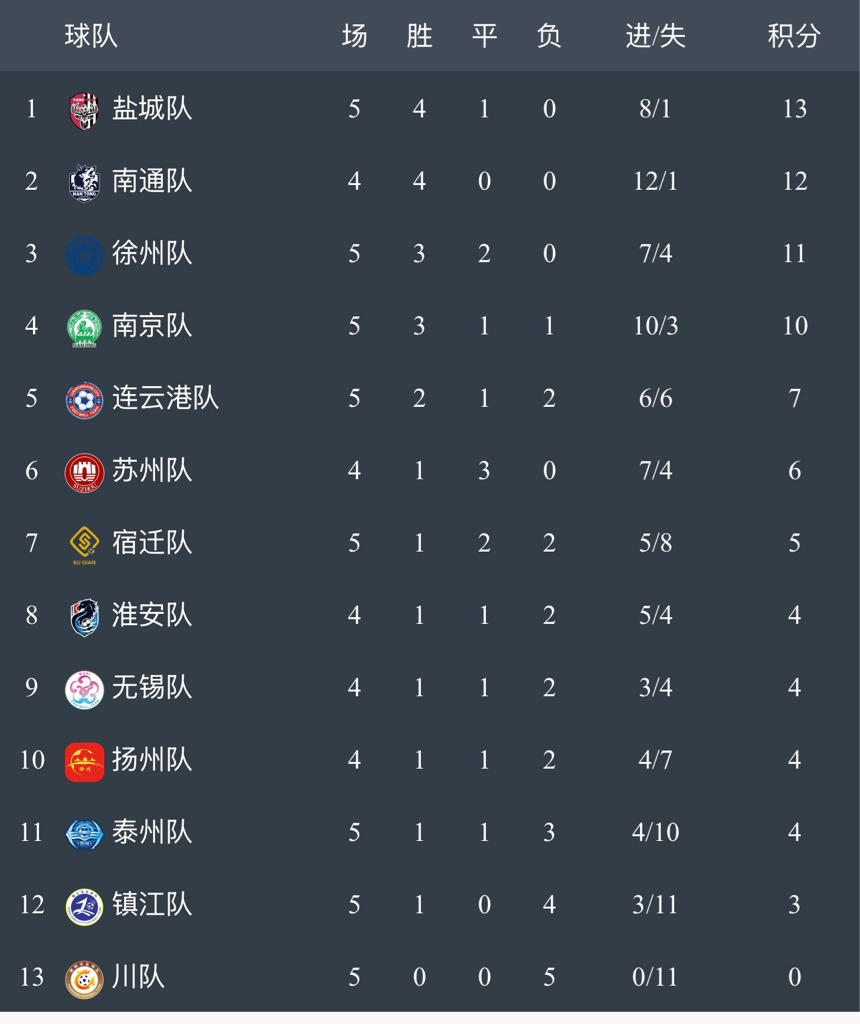
Task: Sort table by 积分 column header
Action: coord(793,36)
